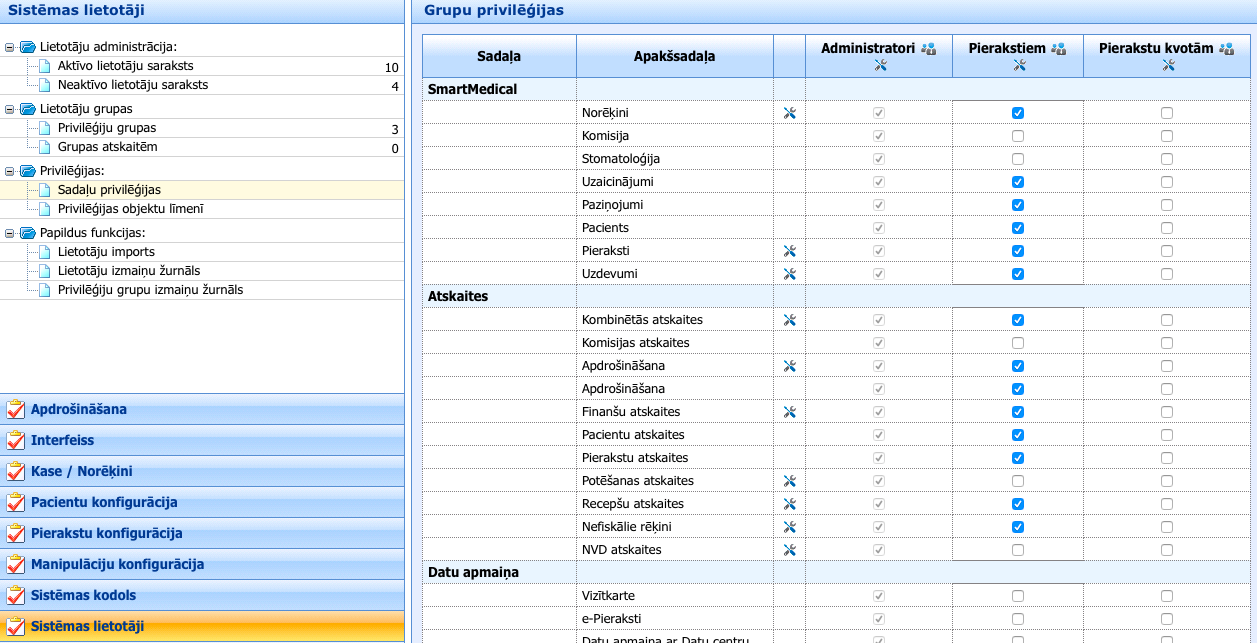Click tools icon under Administratori column header
This screenshot has height=643, width=1257.
[x=880, y=65]
